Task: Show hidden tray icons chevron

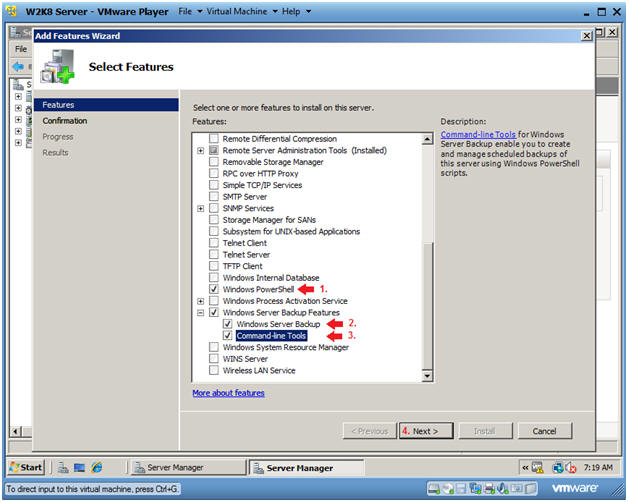Action: pos(525,468)
